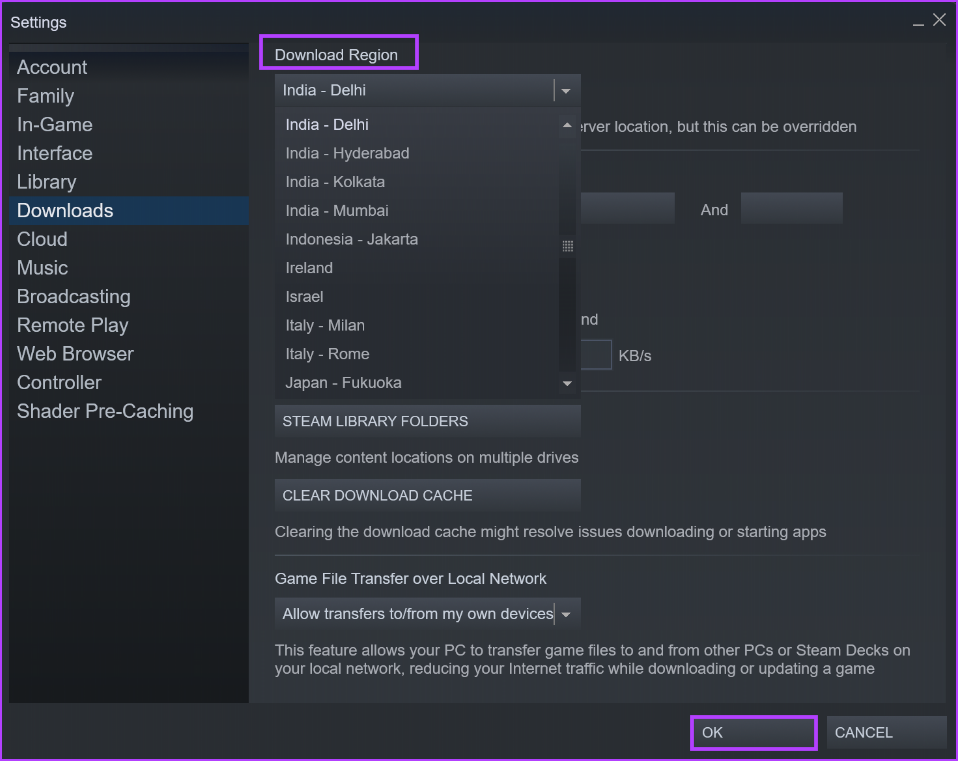Pick Italy - Rome from the server list
The image size is (958, 761).
coord(327,353)
